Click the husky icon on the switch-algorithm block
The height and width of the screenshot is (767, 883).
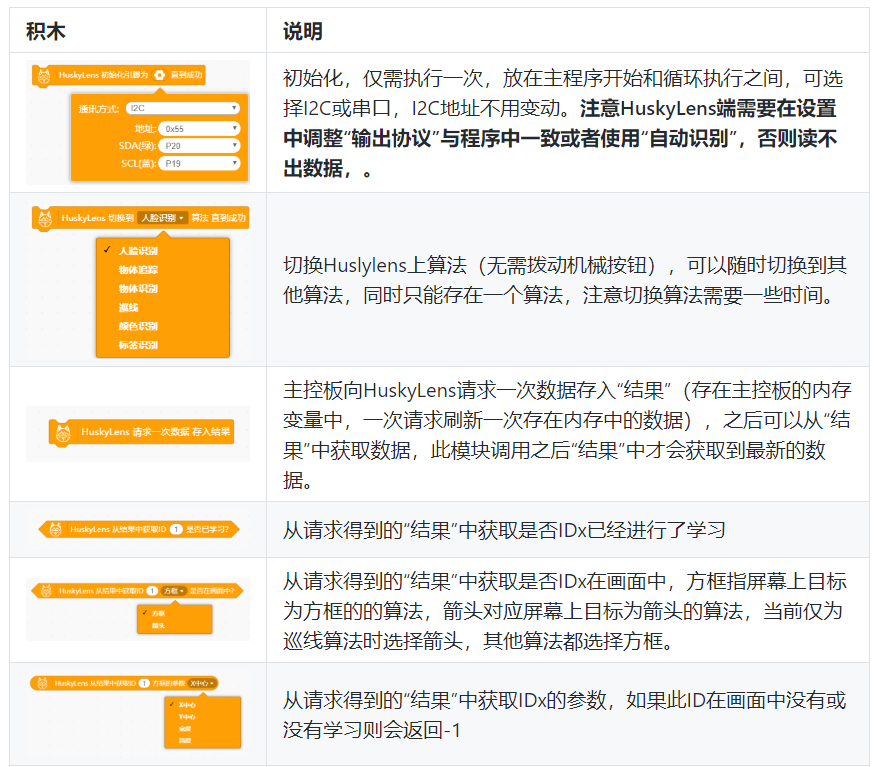(x=45, y=218)
